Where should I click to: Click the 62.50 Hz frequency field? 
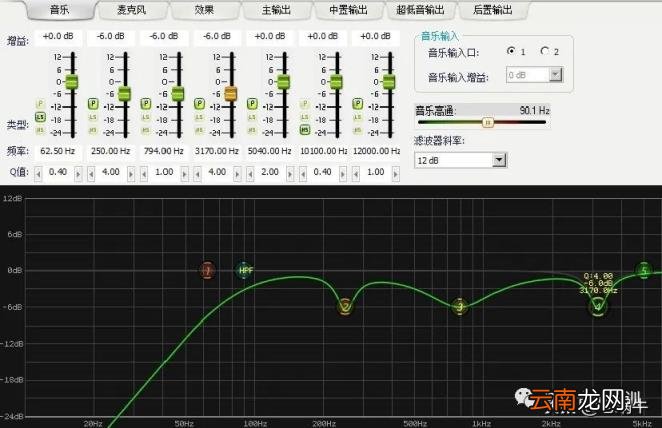57,151
